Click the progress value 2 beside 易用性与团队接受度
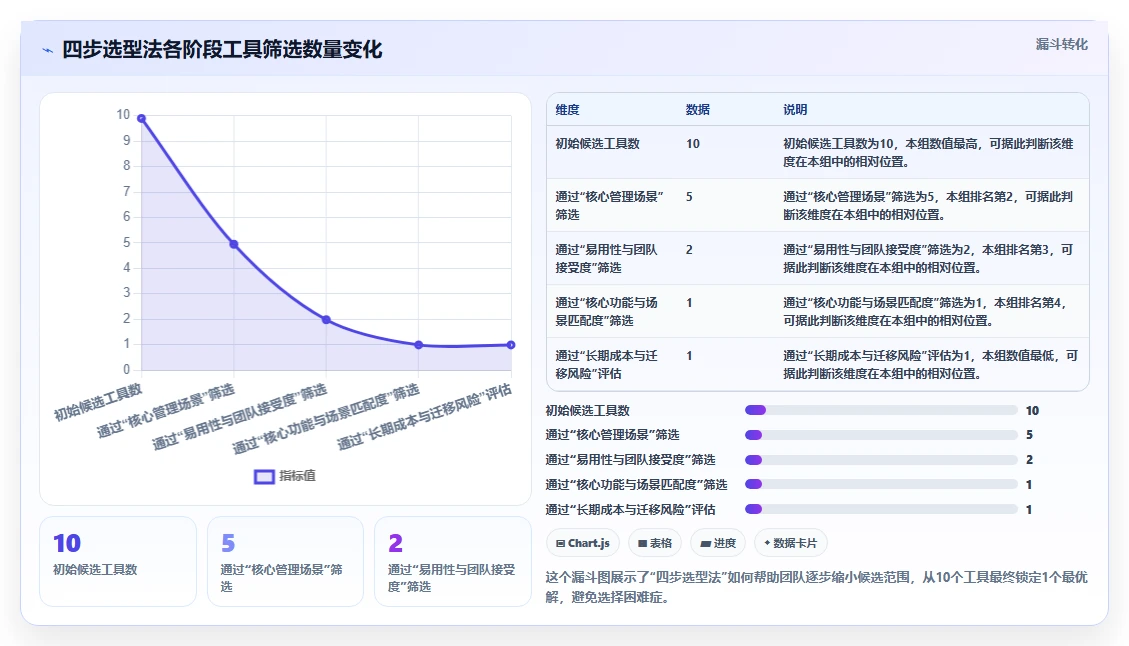Image resolution: width=1129 pixels, height=646 pixels. coord(1030,459)
